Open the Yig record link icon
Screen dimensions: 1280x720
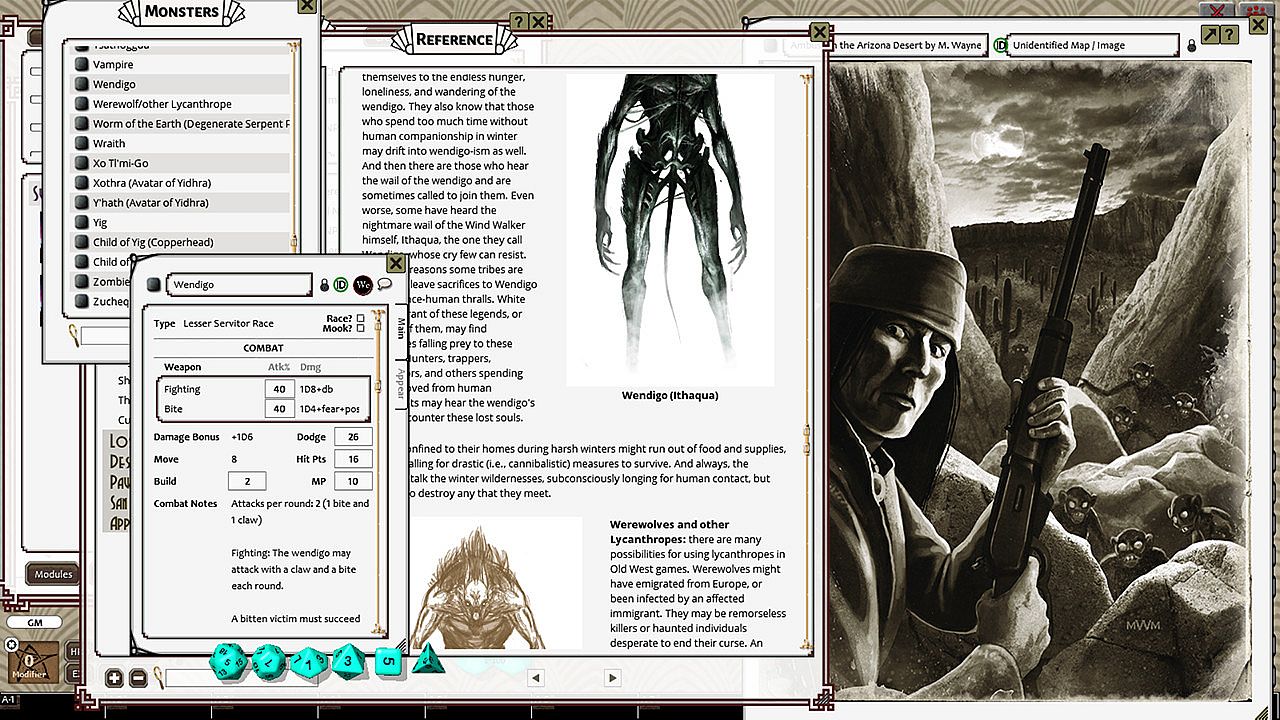[82, 223]
